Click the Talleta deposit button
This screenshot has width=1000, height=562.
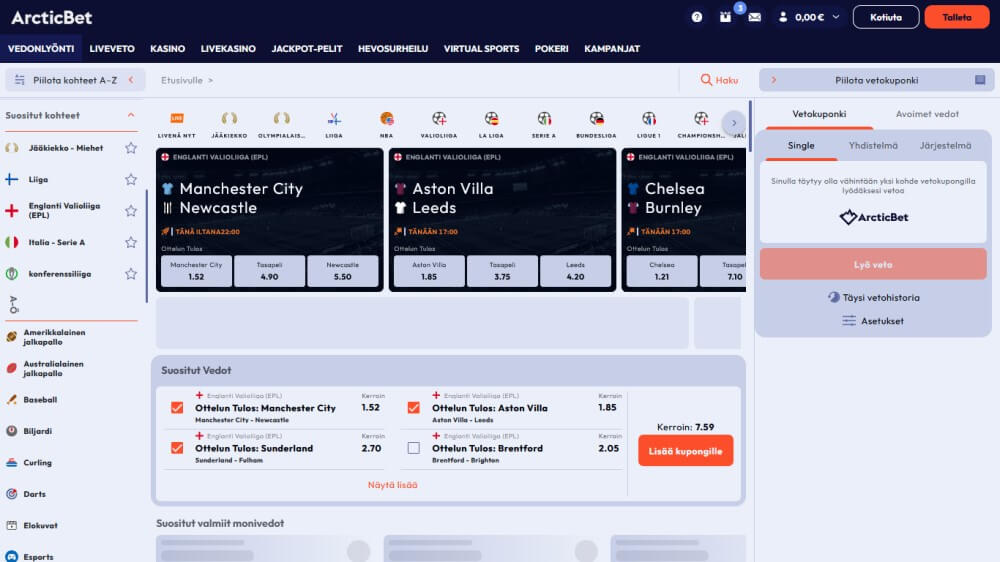coord(956,17)
